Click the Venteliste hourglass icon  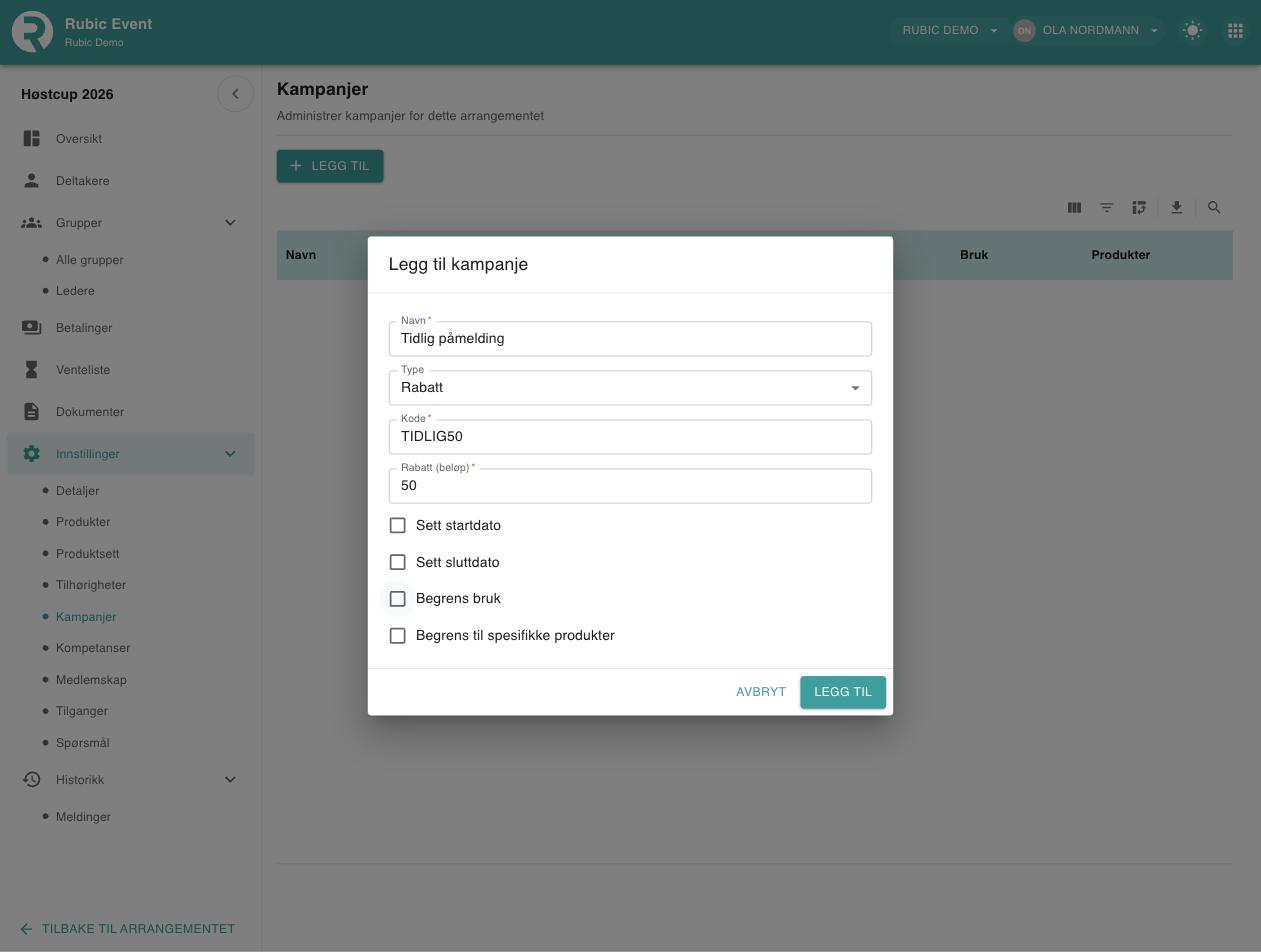click(x=32, y=370)
